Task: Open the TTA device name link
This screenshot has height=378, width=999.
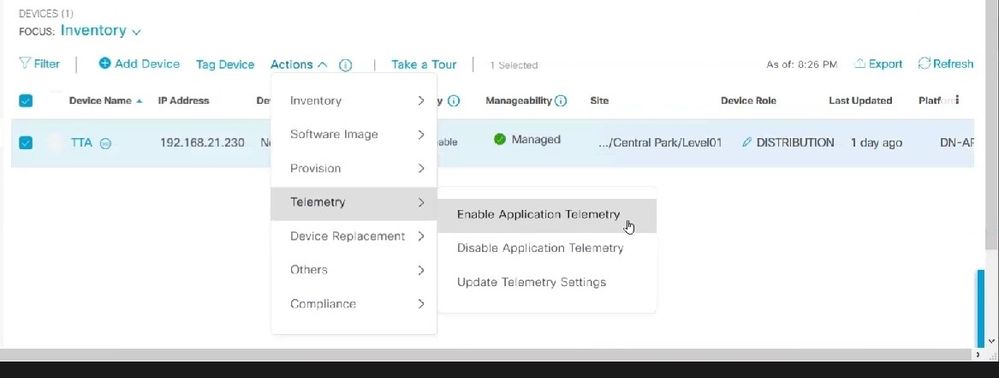Action: tap(82, 143)
